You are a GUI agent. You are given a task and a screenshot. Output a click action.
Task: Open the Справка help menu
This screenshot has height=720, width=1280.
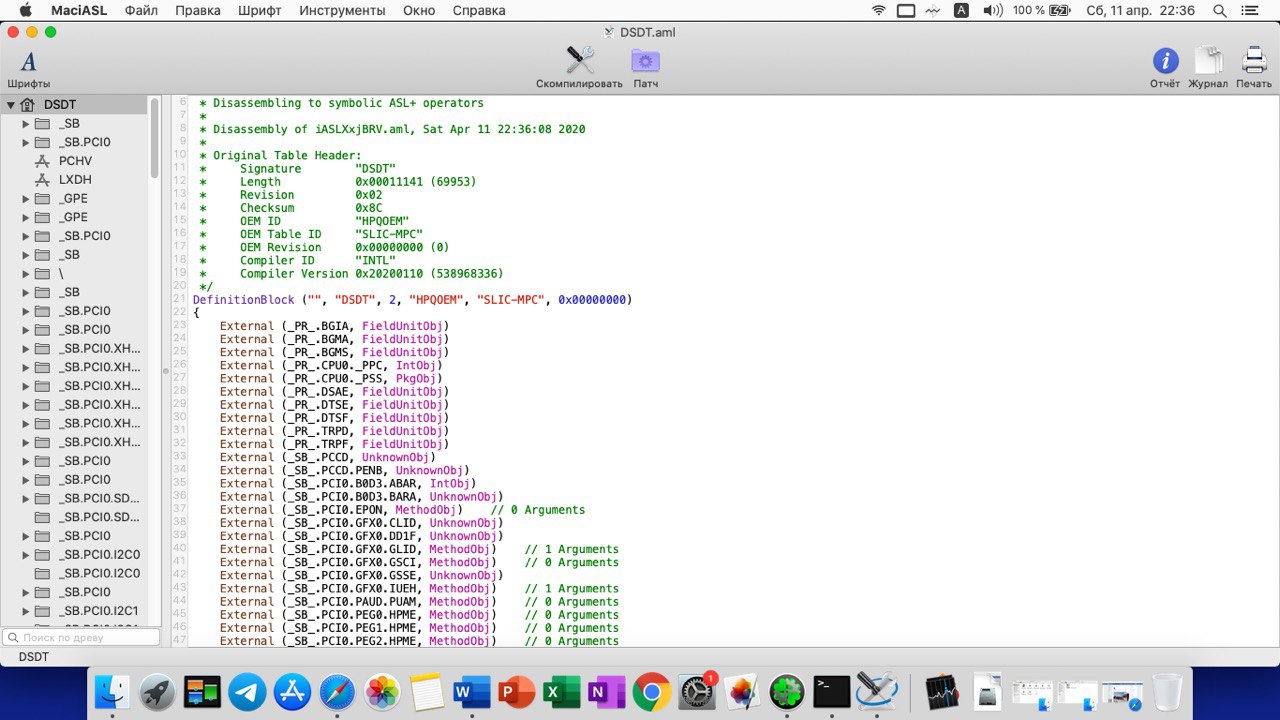(479, 11)
